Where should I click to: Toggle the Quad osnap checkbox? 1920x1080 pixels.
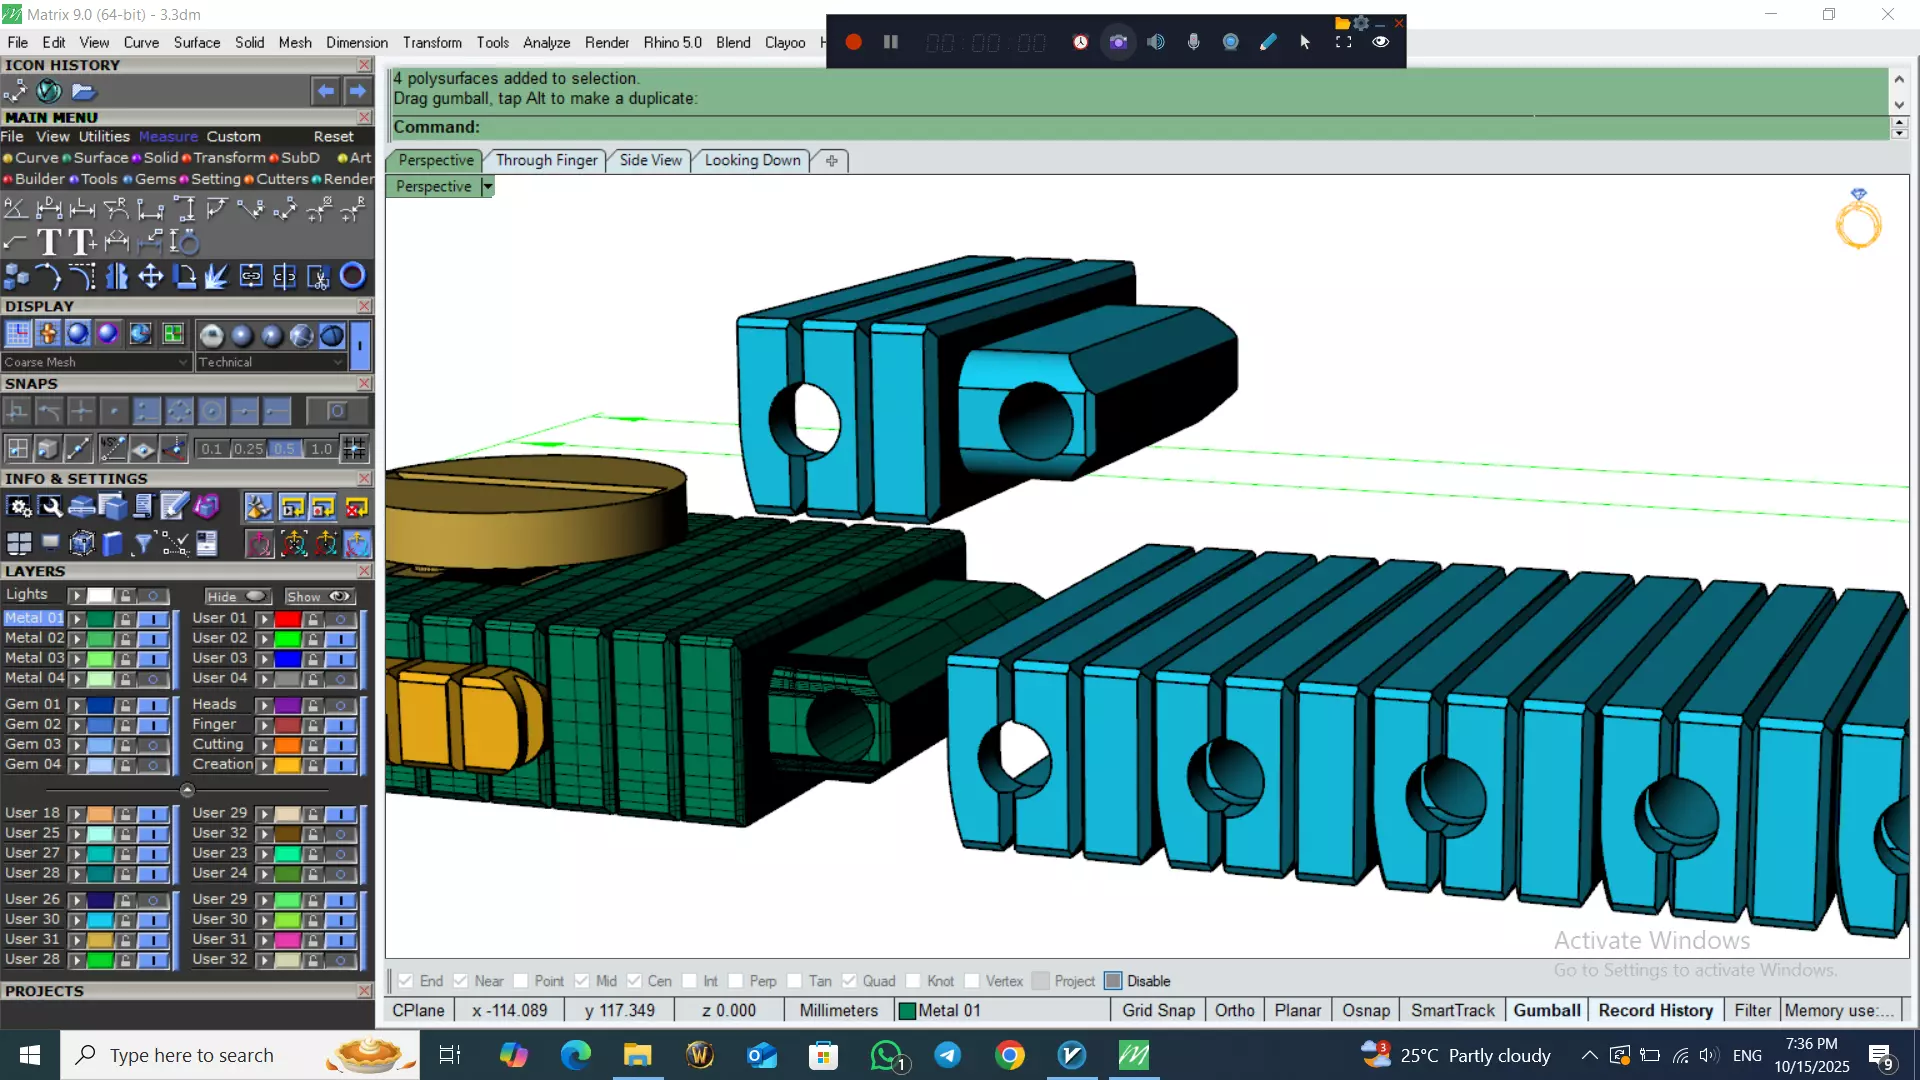click(849, 981)
